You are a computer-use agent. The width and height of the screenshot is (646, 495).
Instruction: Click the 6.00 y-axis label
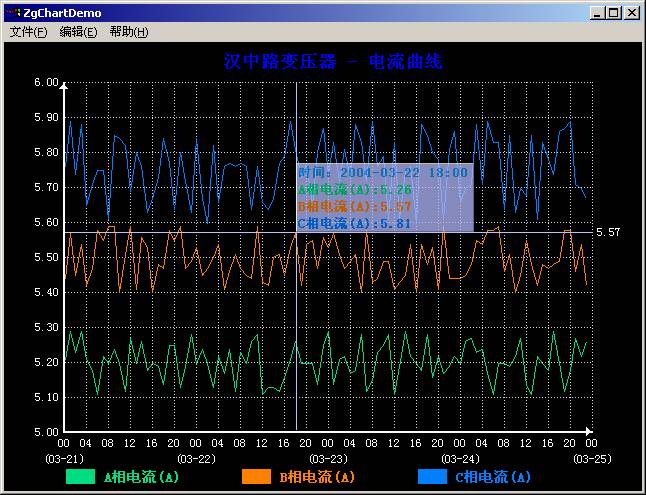46,82
